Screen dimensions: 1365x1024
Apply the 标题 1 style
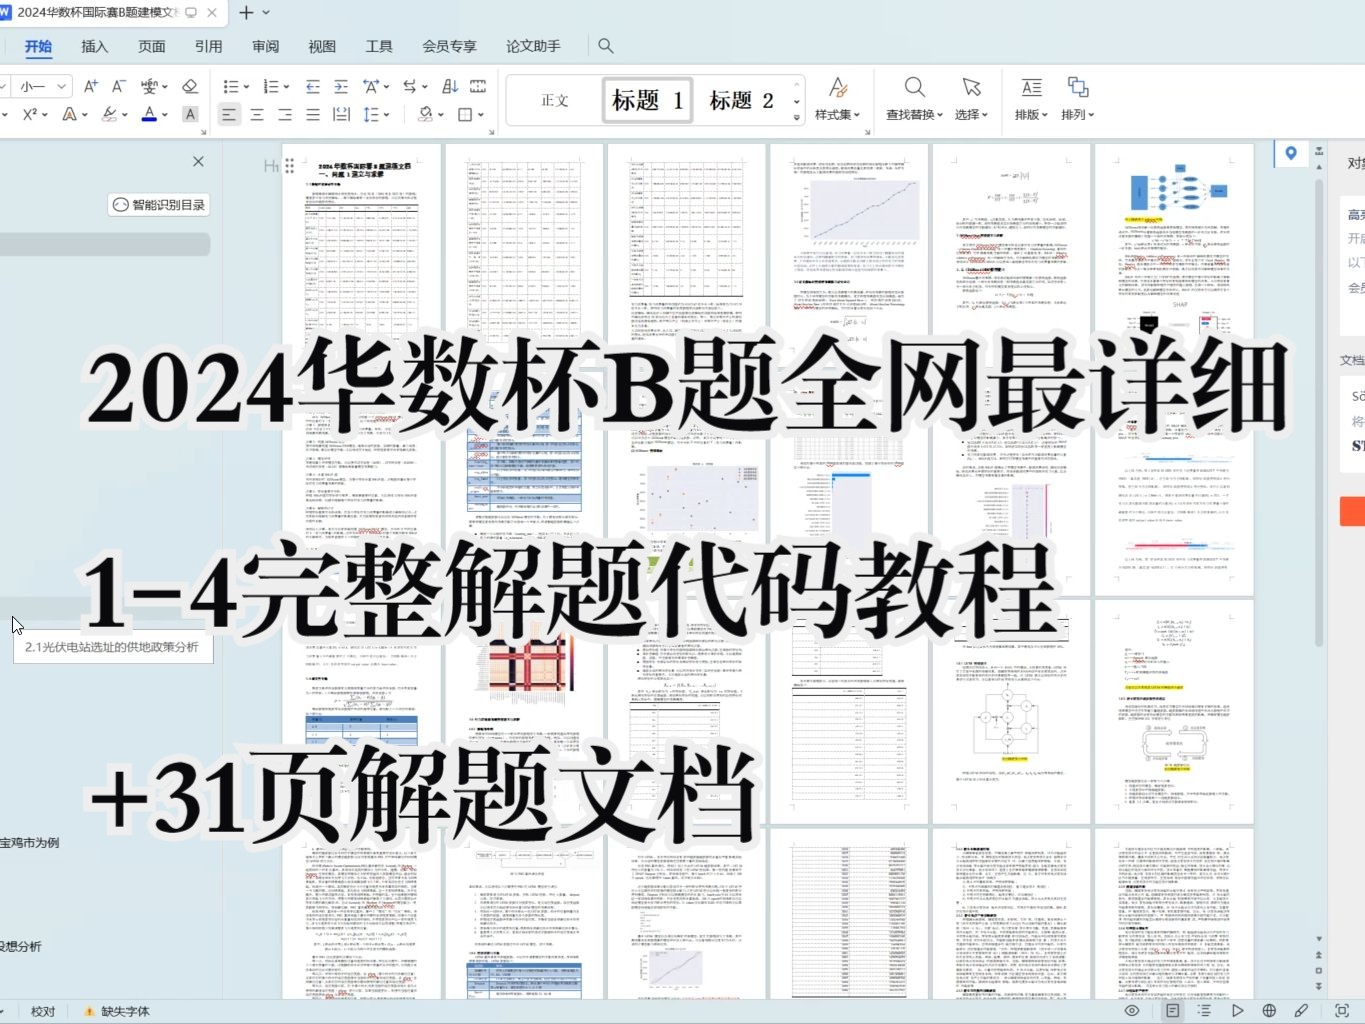tap(647, 100)
